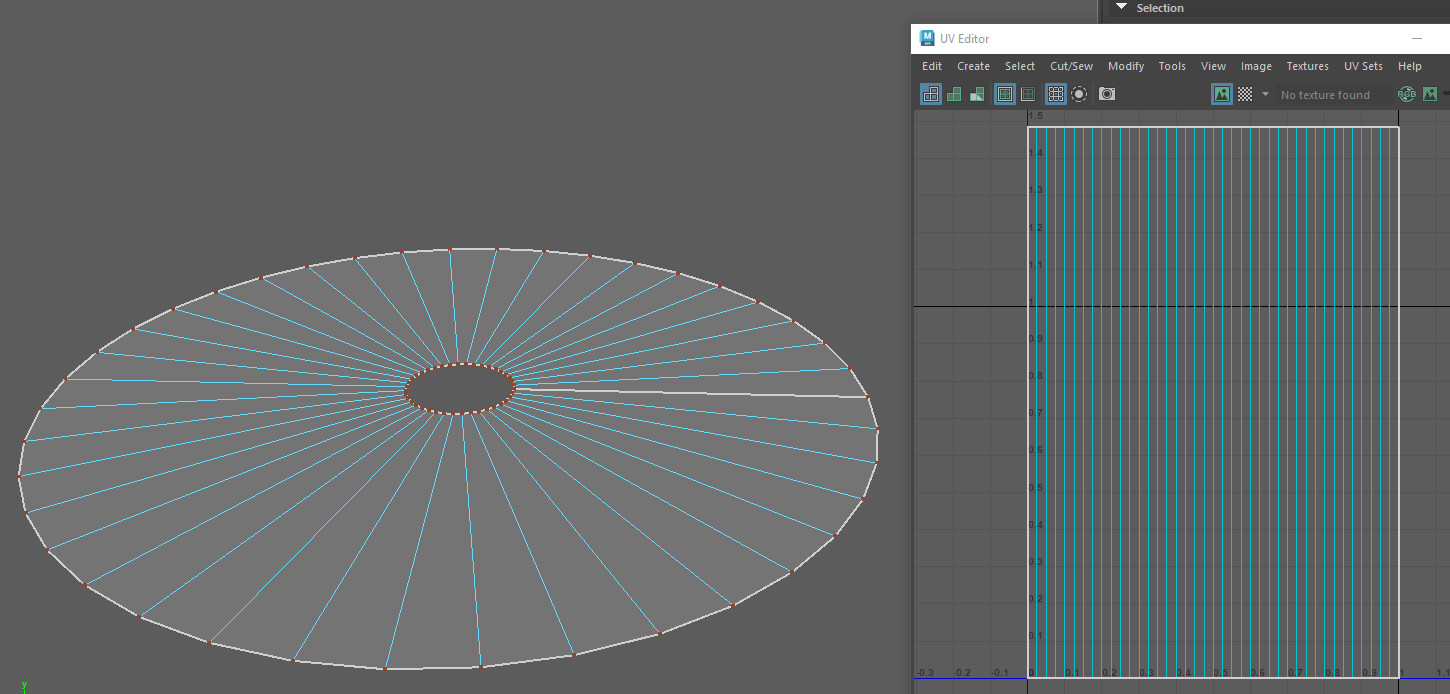This screenshot has width=1450, height=694.
Task: Click the RGB channels display icon
Action: coord(1406,94)
